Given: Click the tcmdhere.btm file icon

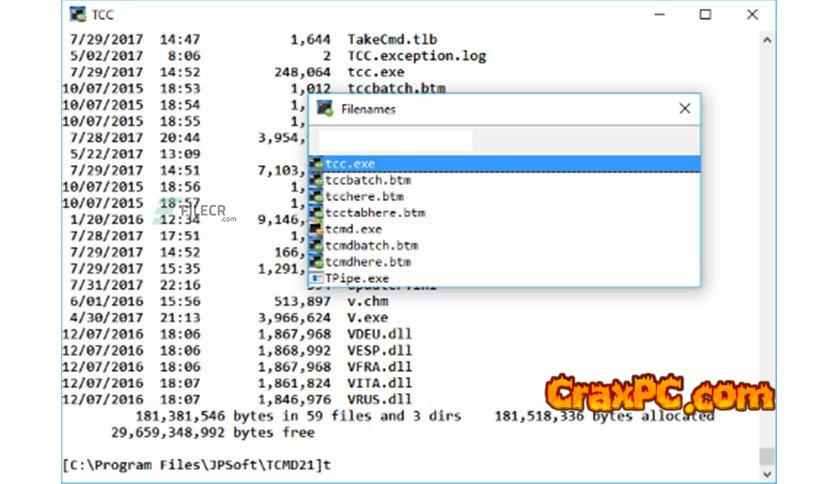Looking at the screenshot, I should click(317, 262).
